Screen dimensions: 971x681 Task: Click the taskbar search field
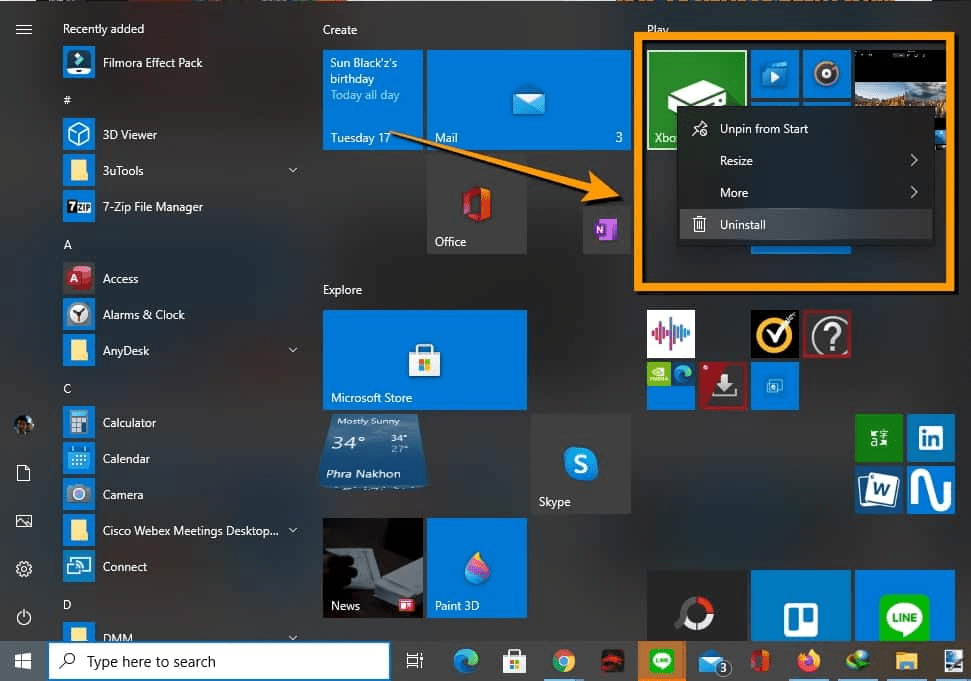pyautogui.click(x=218, y=661)
